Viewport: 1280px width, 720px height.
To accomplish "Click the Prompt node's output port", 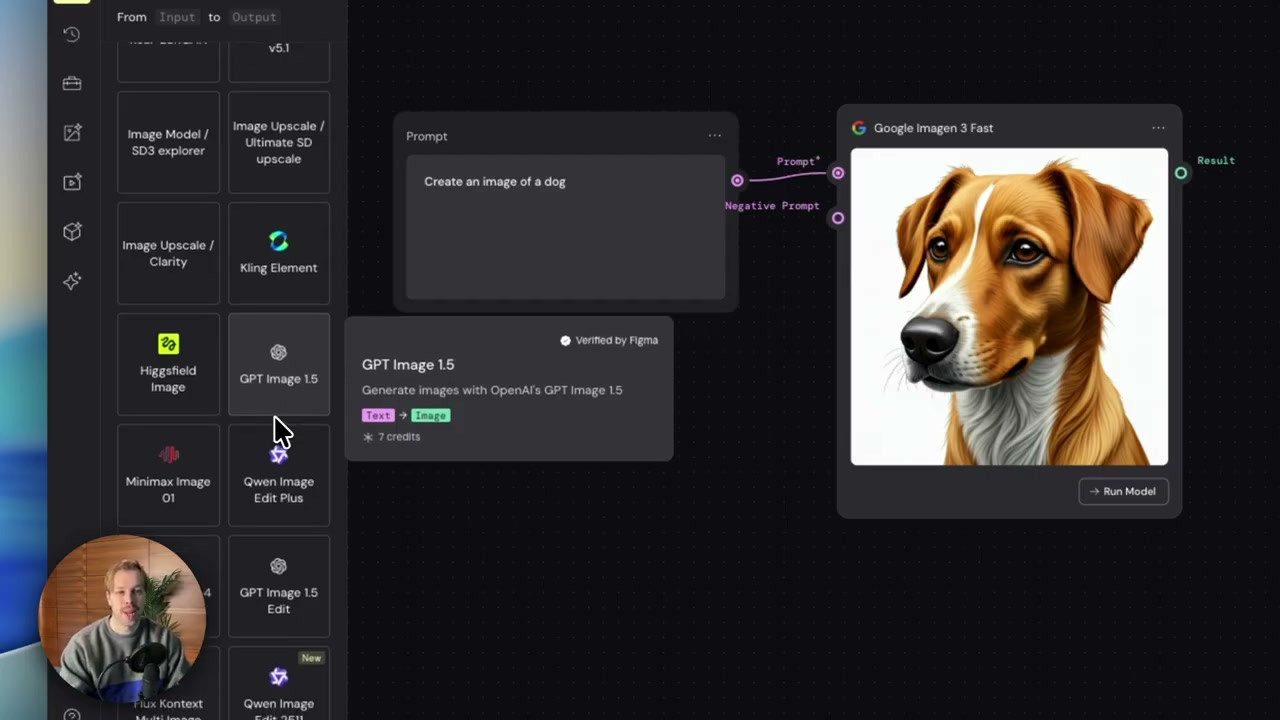I will (737, 181).
